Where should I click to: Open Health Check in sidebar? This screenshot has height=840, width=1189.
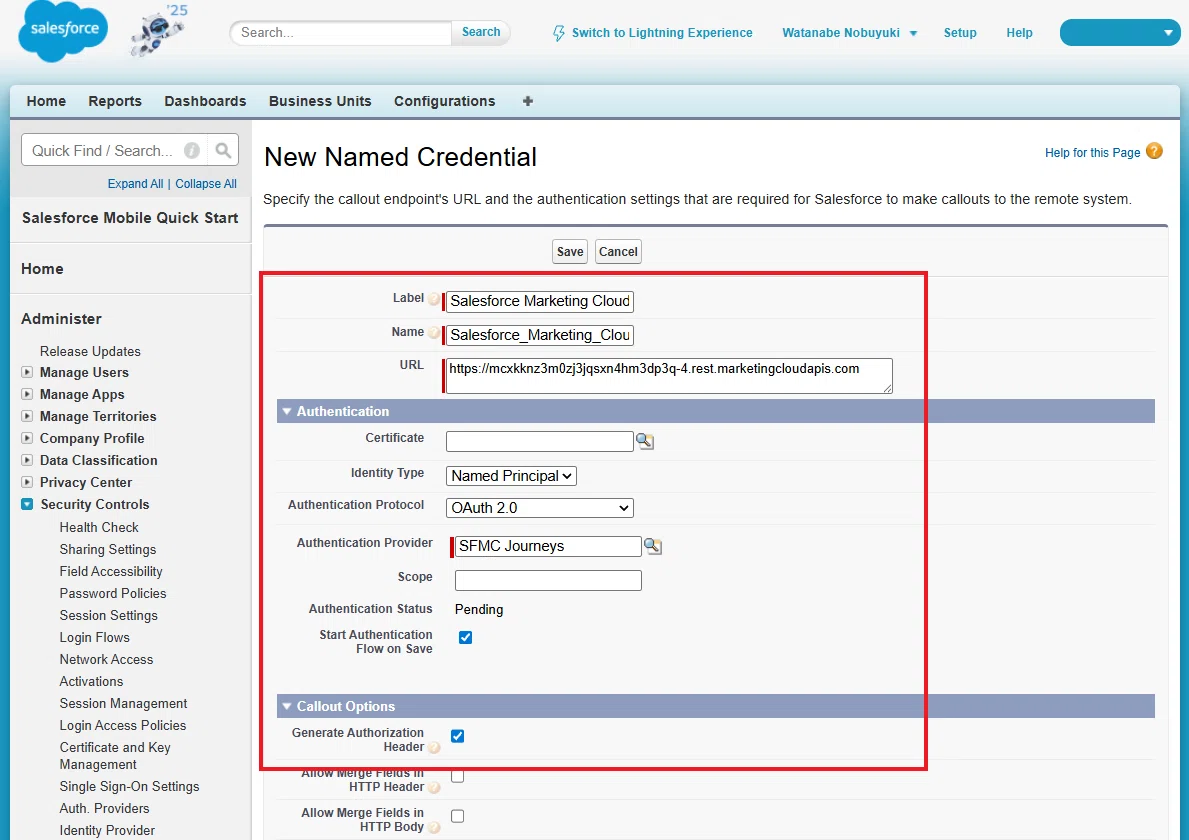pos(99,527)
